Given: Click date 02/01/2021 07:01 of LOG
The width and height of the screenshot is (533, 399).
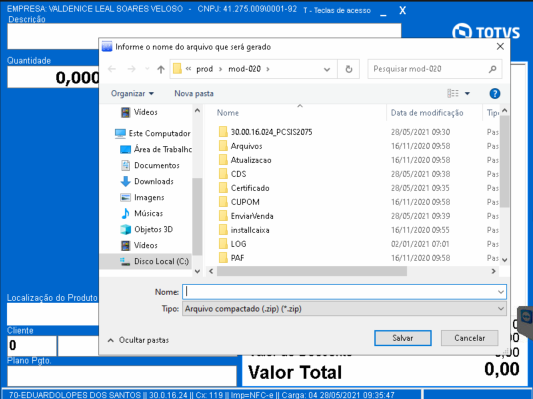Looking at the screenshot, I should 420,244.
